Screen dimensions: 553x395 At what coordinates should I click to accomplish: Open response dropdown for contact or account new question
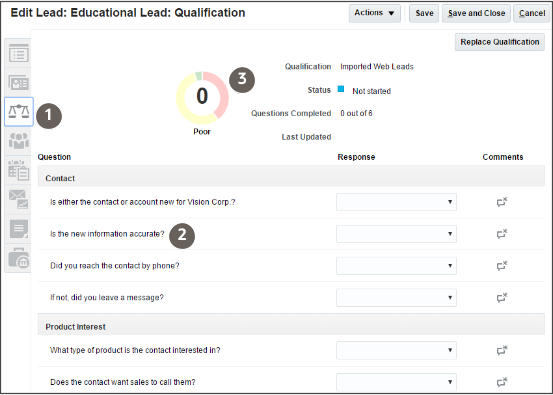click(x=396, y=202)
